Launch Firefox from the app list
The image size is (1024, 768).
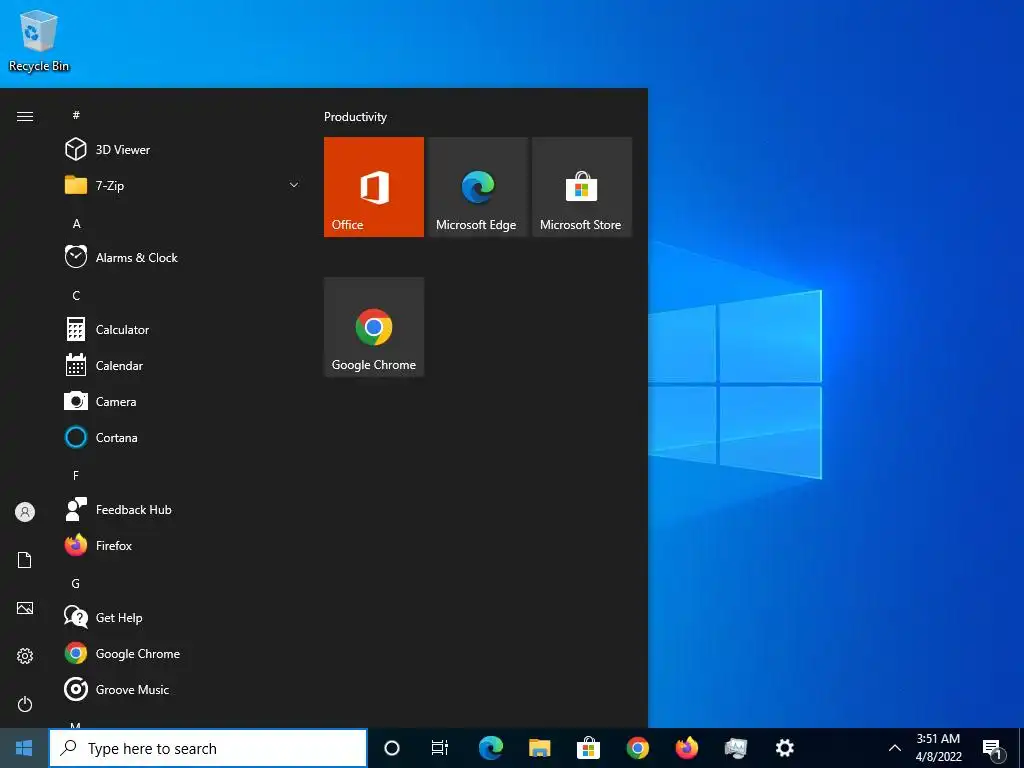point(183,545)
